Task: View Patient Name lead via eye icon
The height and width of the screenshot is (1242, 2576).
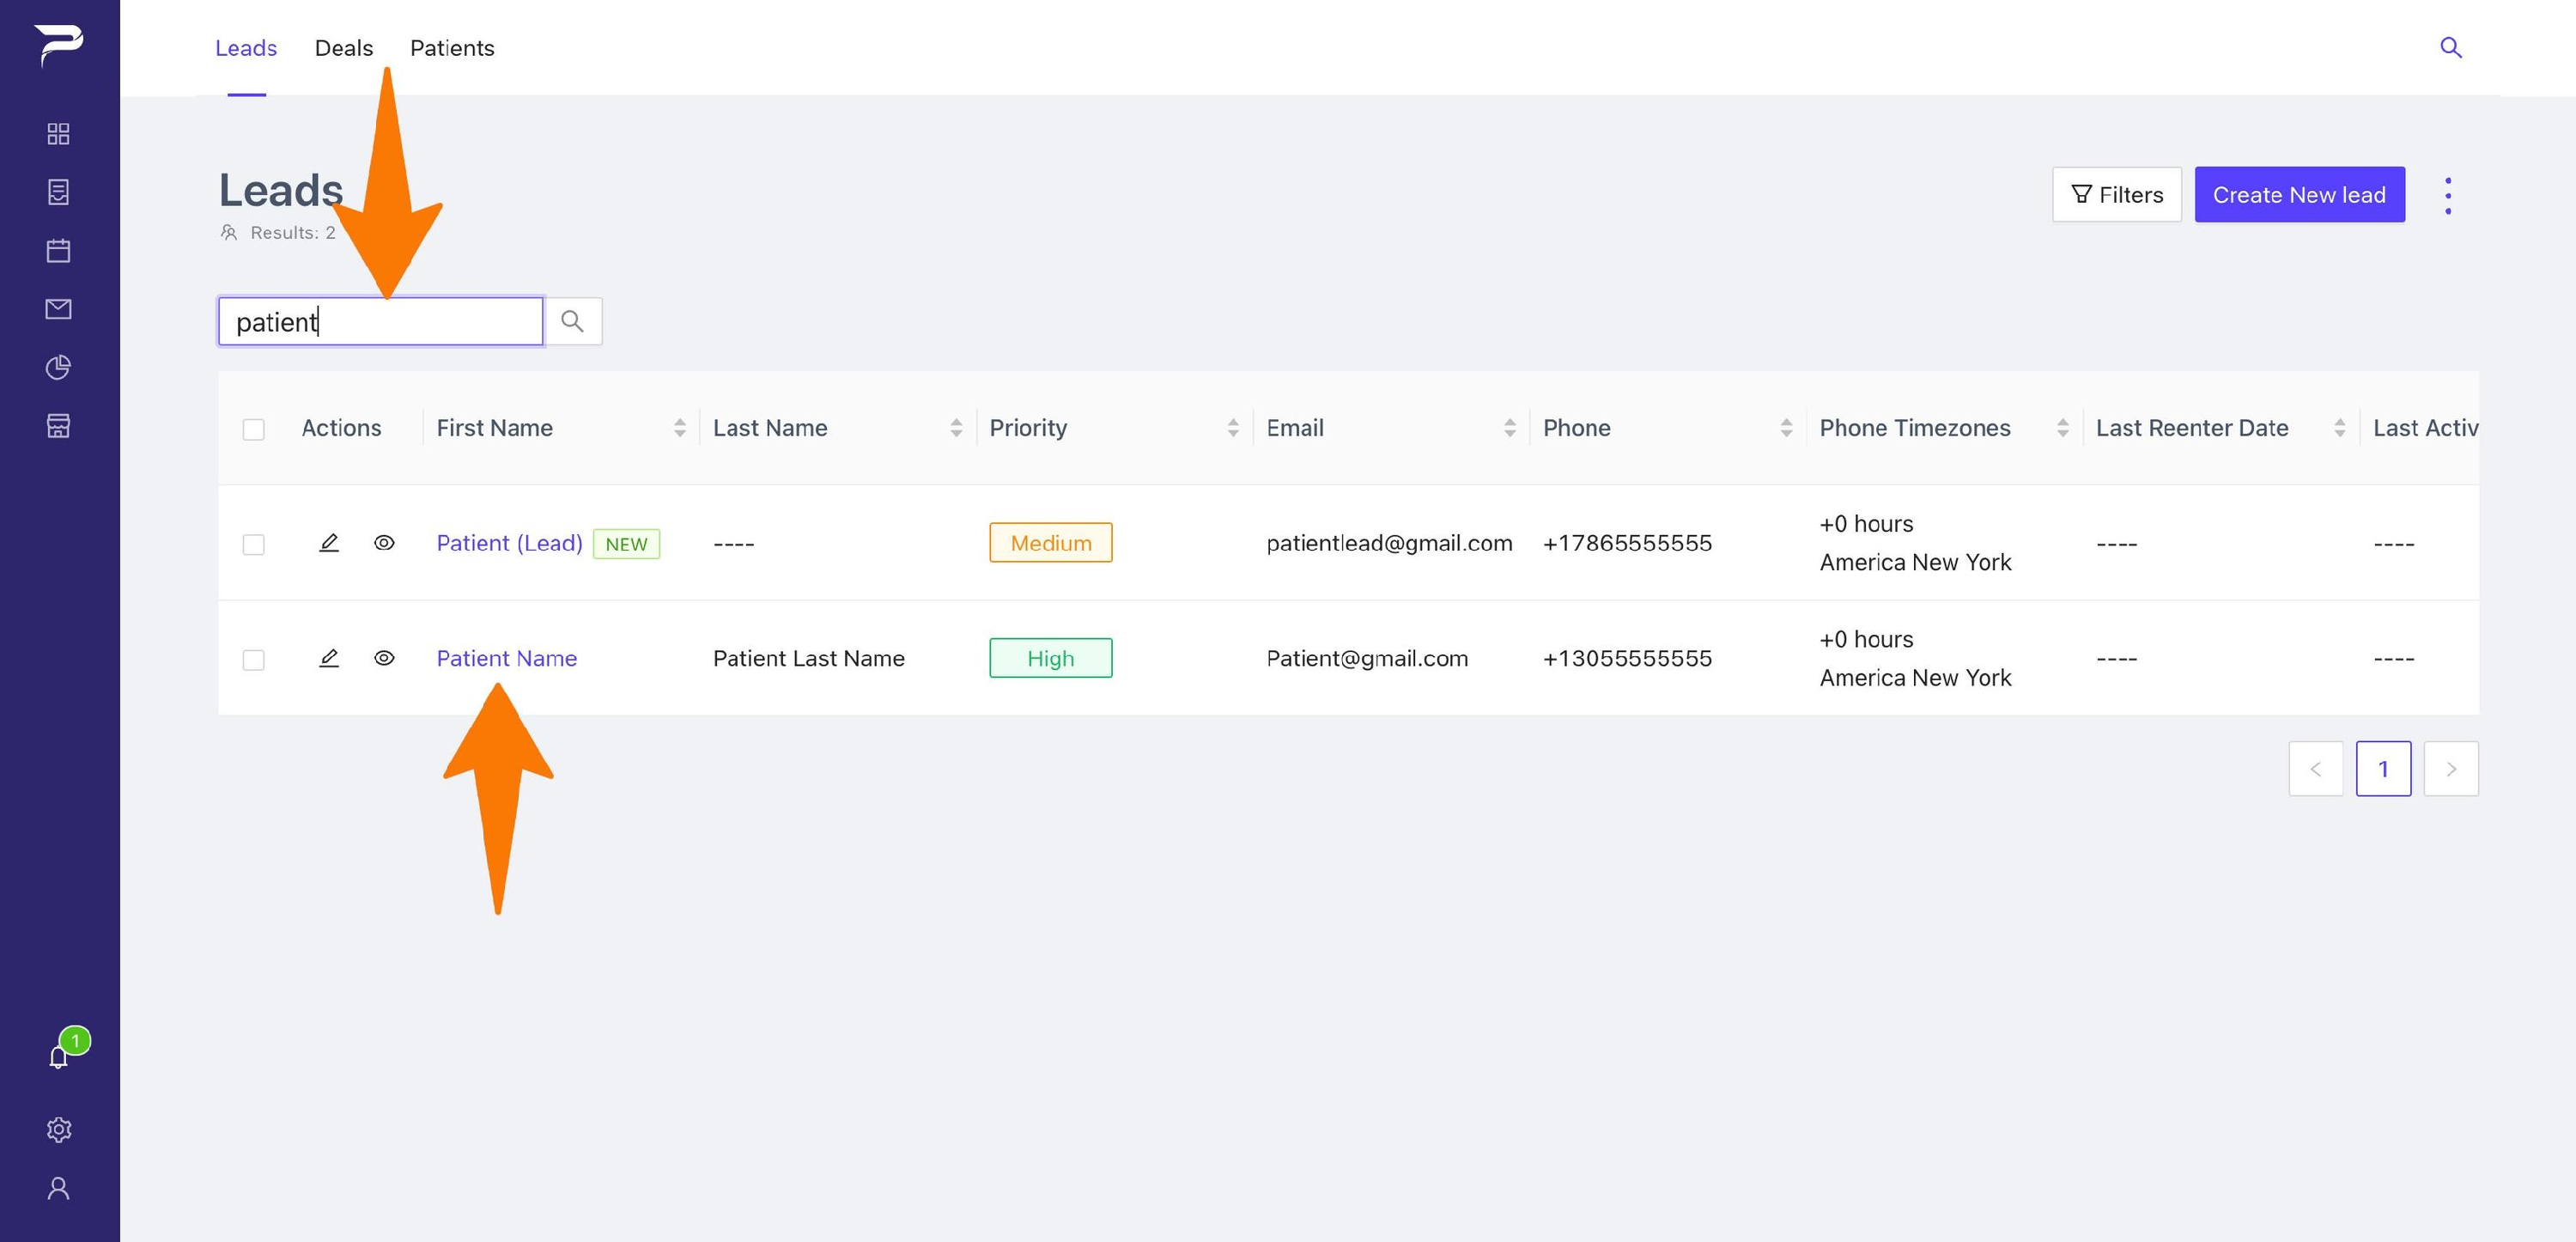Action: click(x=384, y=658)
